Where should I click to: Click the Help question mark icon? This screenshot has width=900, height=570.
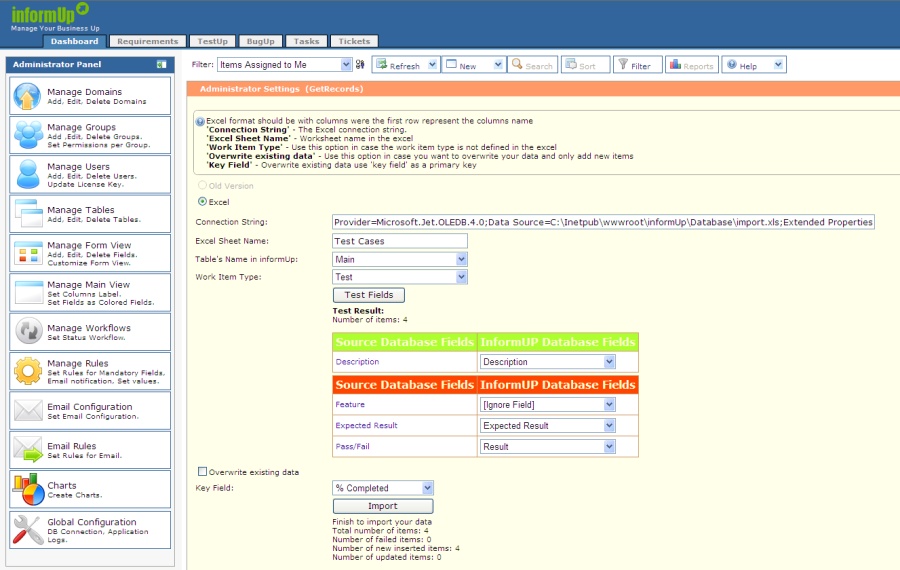click(x=732, y=64)
